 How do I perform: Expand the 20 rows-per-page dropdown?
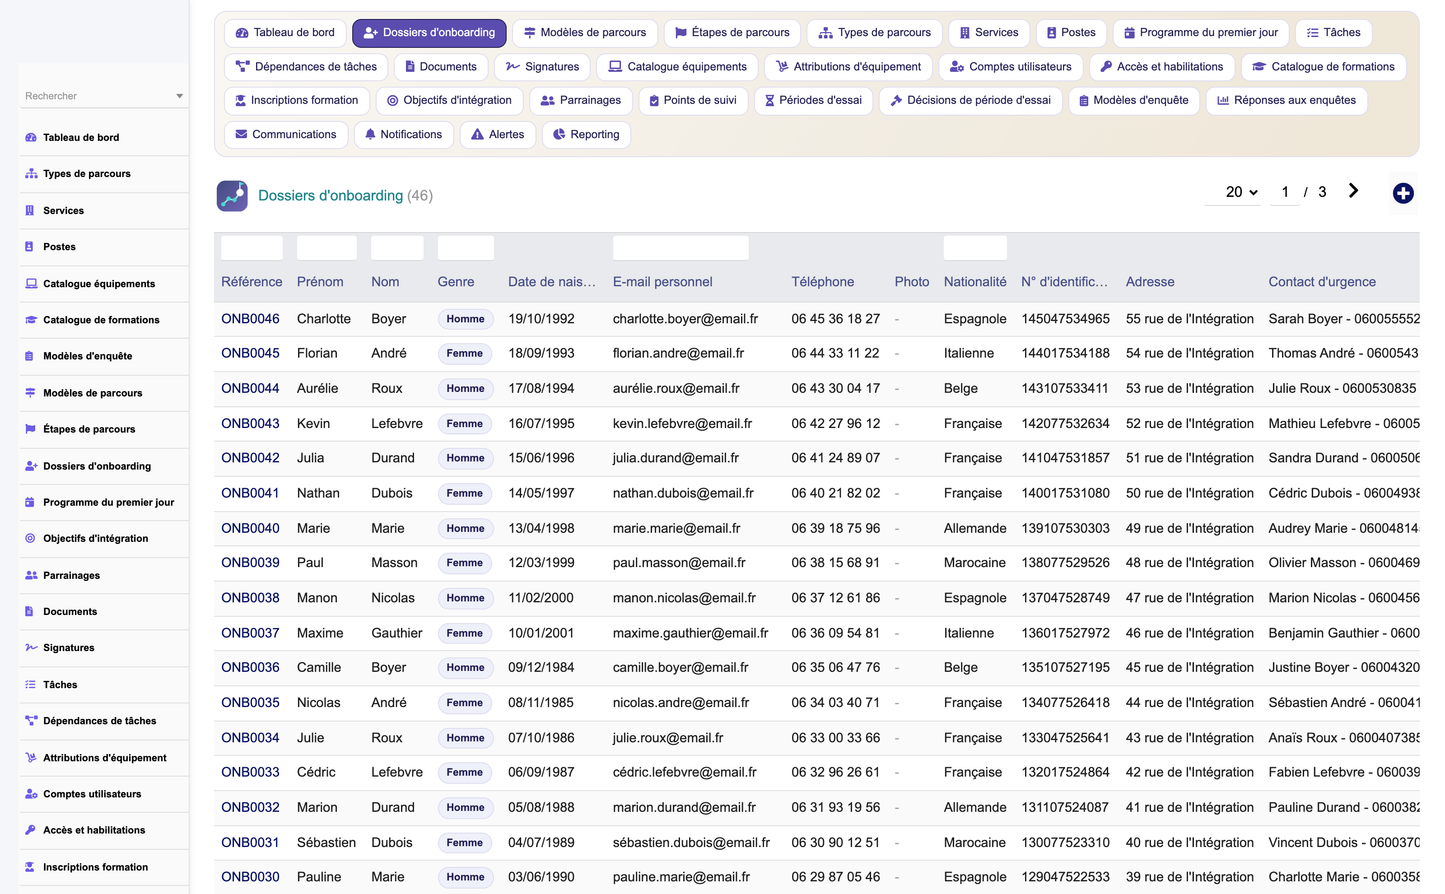point(1241,192)
